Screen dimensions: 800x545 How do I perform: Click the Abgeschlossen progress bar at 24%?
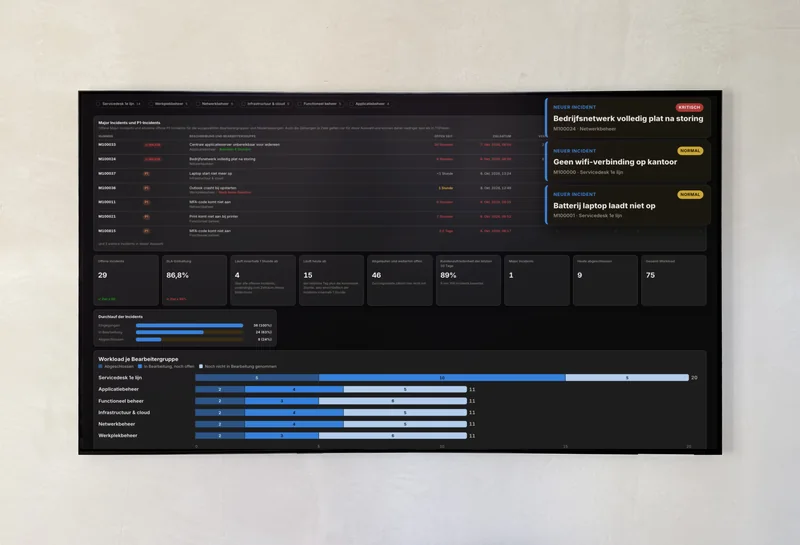point(189,339)
